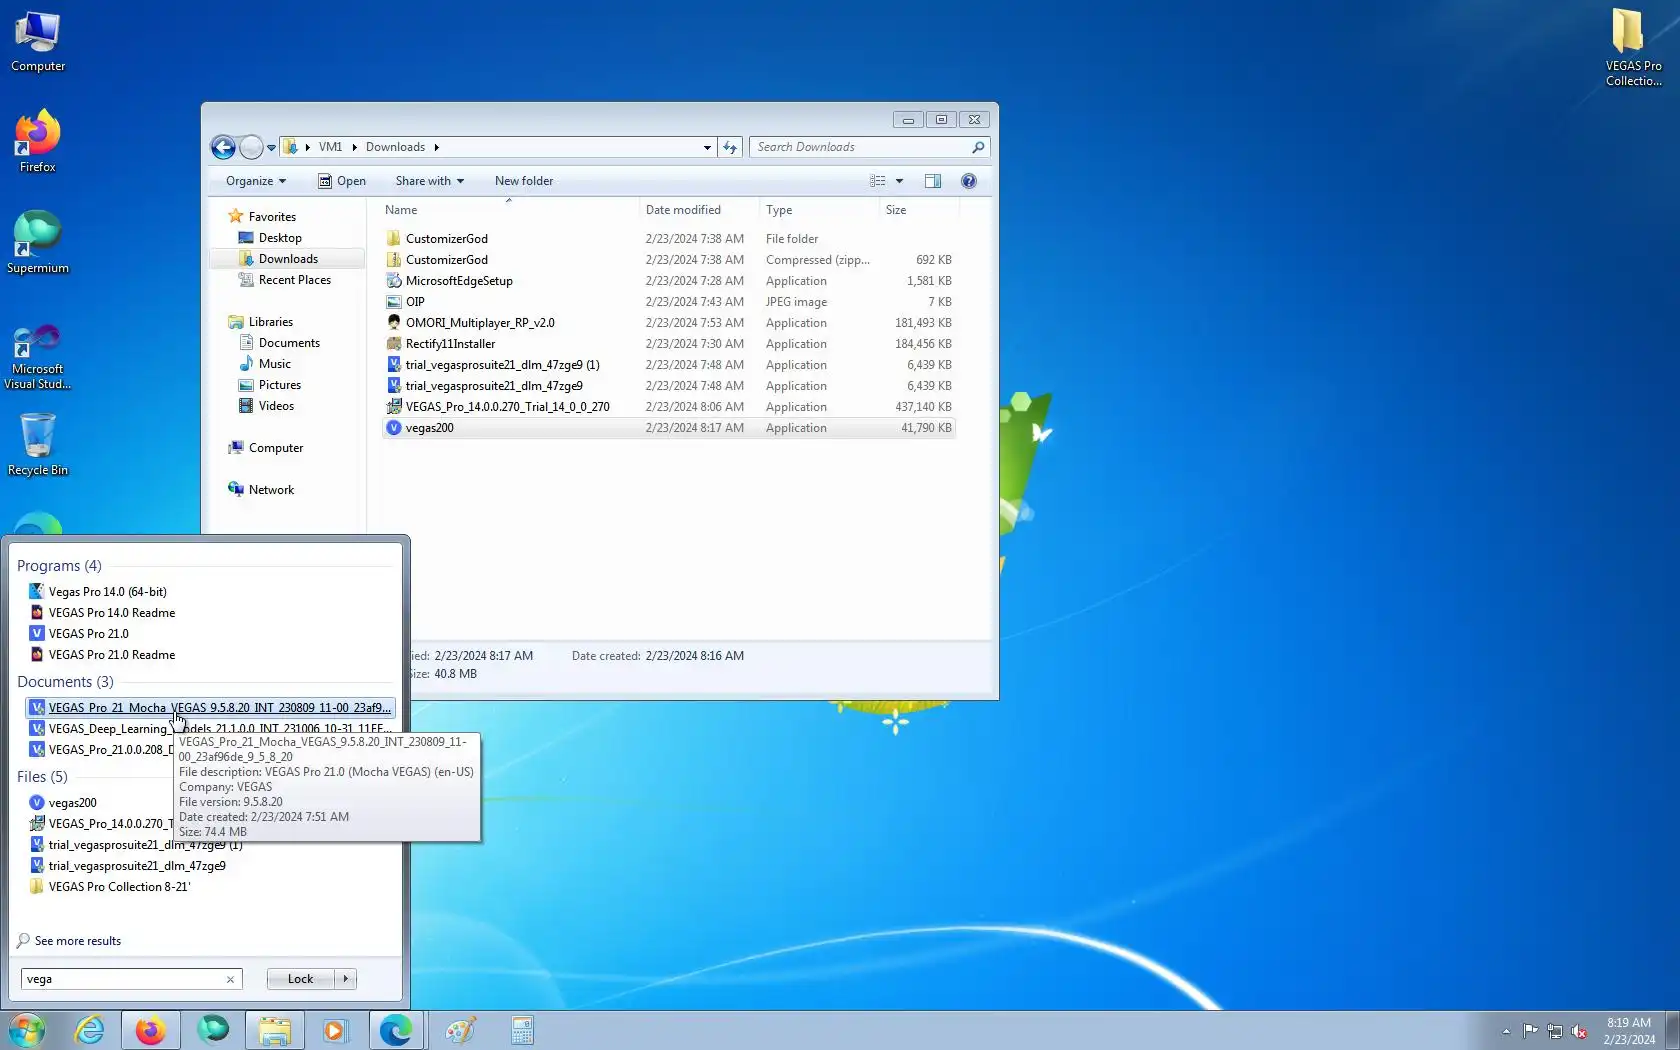Screen dimensions: 1680x1050
Task: Open Microsoft Edge from the taskbar
Action: (396, 1030)
